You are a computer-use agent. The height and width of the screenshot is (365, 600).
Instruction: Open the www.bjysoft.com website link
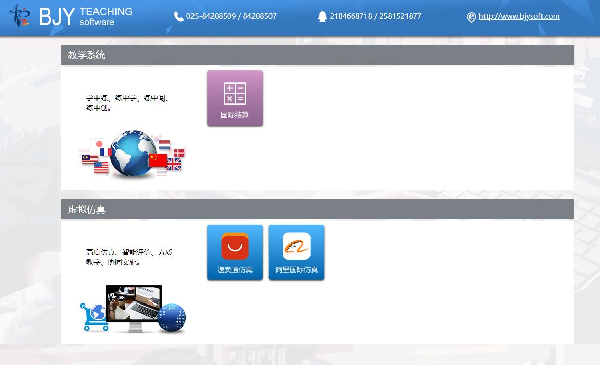pyautogui.click(x=519, y=16)
